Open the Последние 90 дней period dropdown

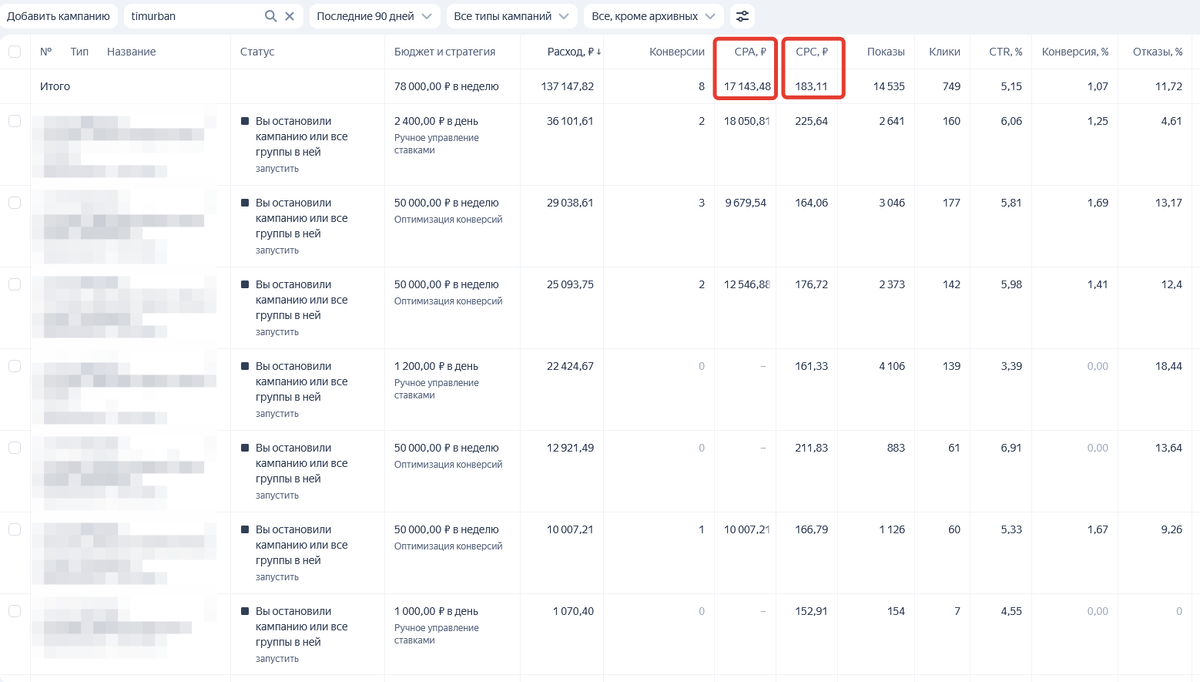pos(375,16)
